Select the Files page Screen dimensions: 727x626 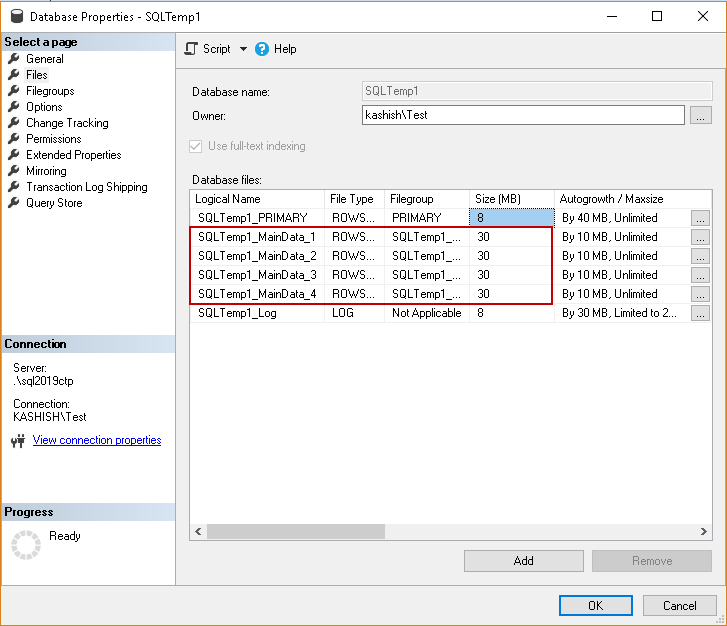[x=37, y=75]
